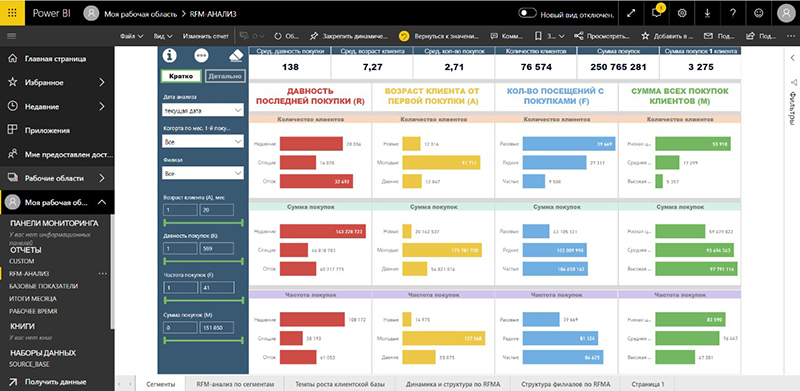
Task: Open ellipsis next to RFM-АНАЛИЗ report
Action: point(103,274)
